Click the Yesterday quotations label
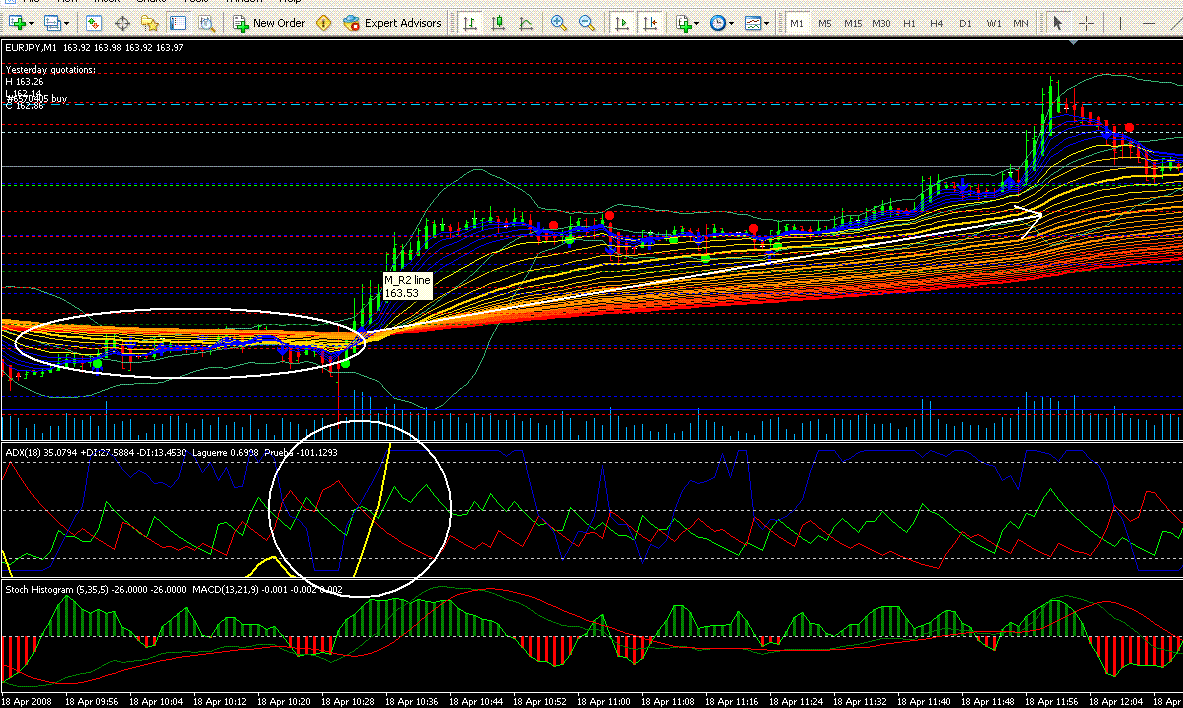Image resolution: width=1183 pixels, height=708 pixels. coord(51,69)
